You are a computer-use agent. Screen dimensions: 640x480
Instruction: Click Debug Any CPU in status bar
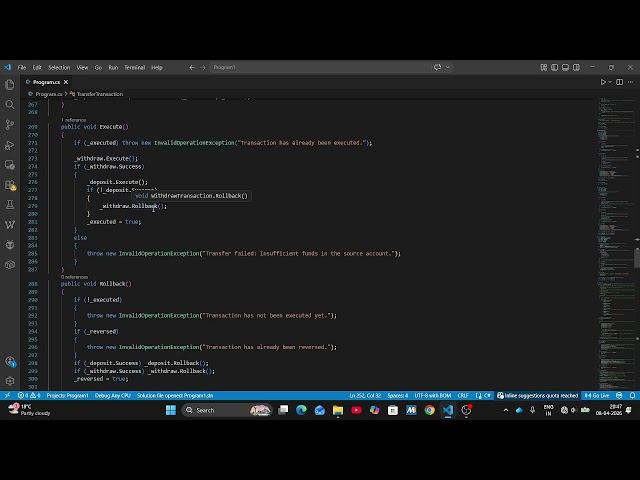pyautogui.click(x=113, y=395)
